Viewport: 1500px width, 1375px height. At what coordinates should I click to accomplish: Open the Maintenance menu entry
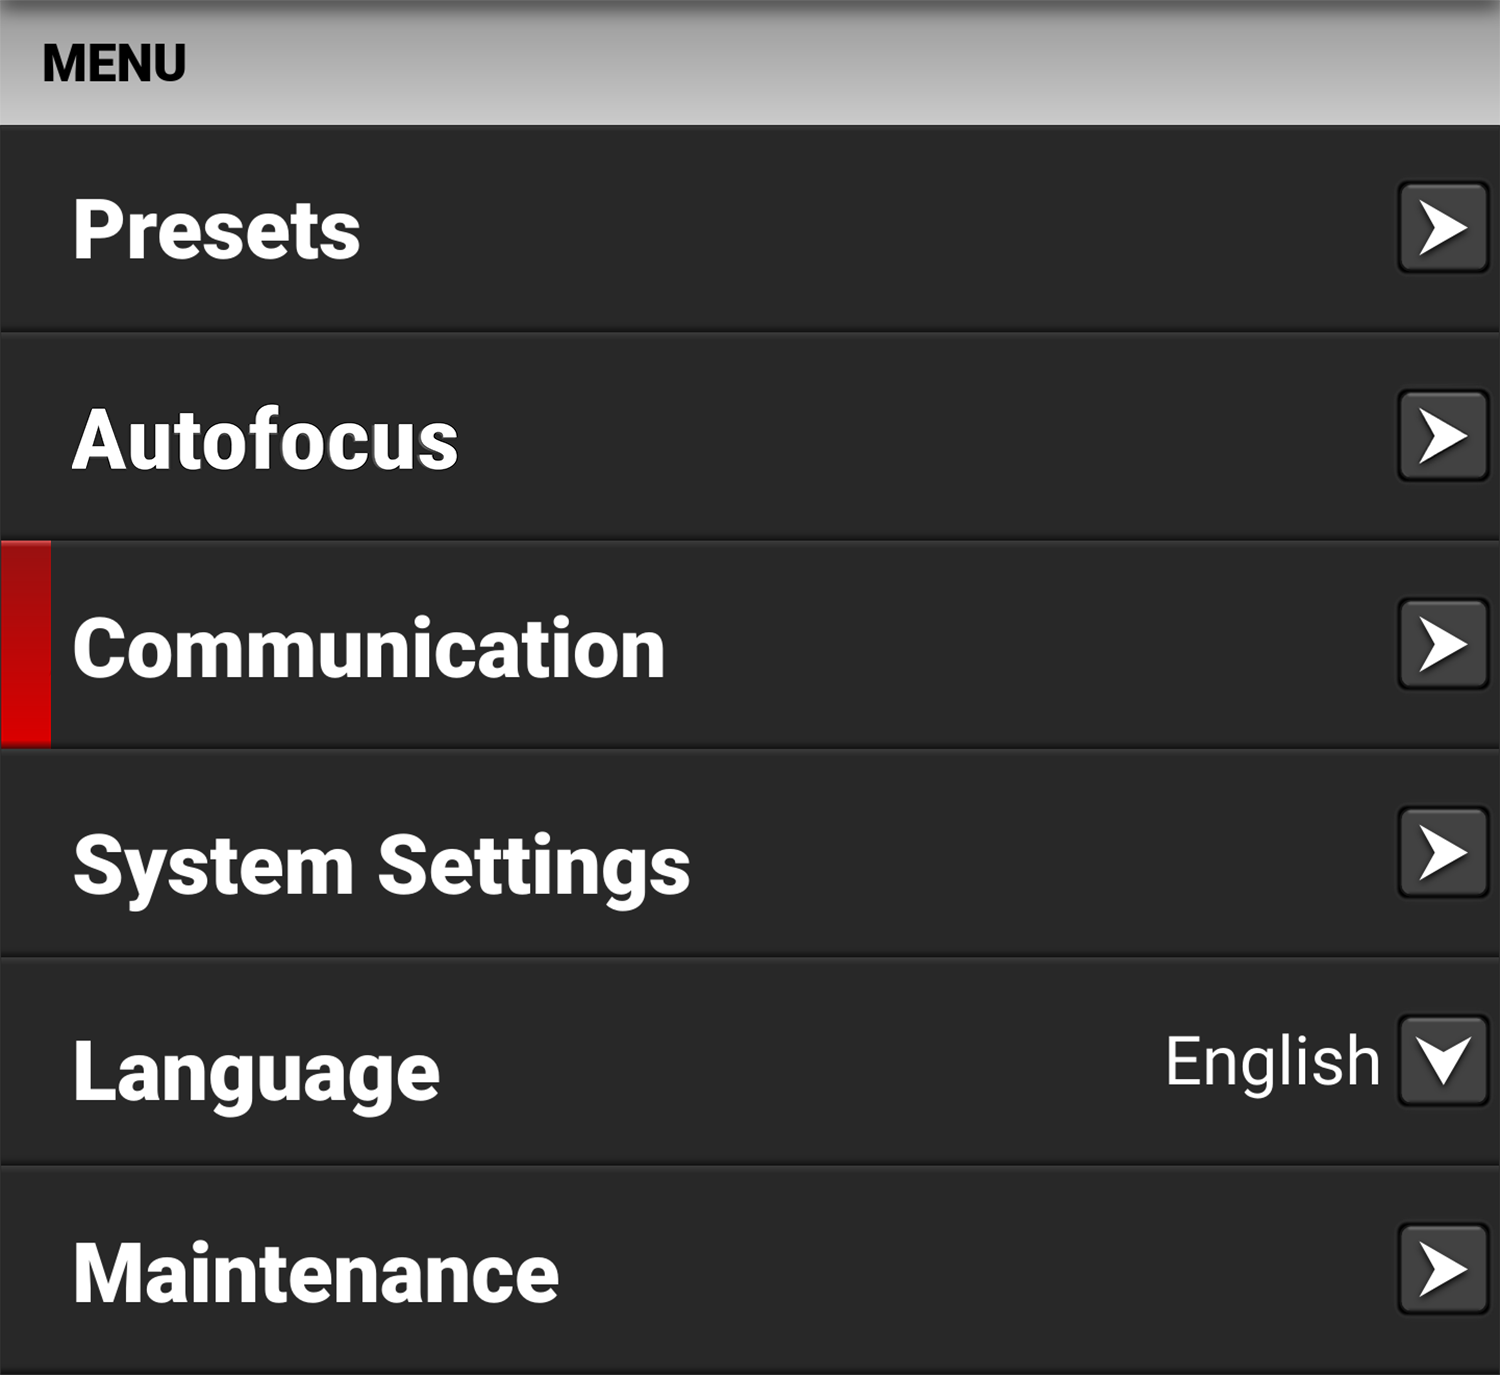(700, 1272)
